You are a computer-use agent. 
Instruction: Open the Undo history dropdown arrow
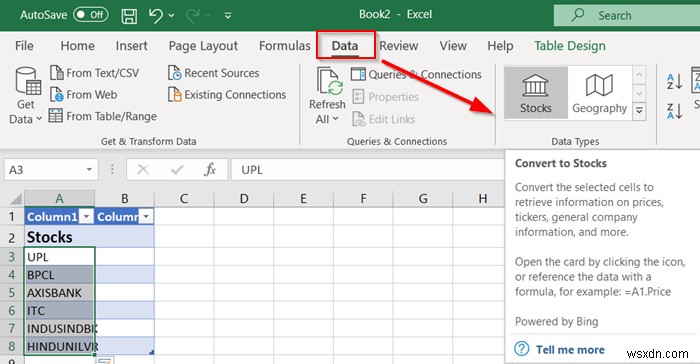click(171, 16)
